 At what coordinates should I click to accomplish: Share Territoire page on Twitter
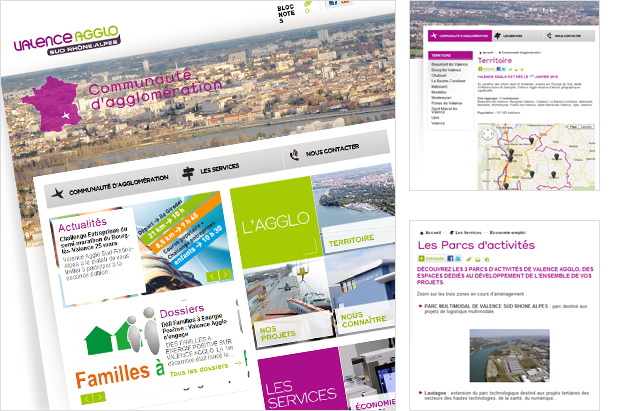point(503,69)
